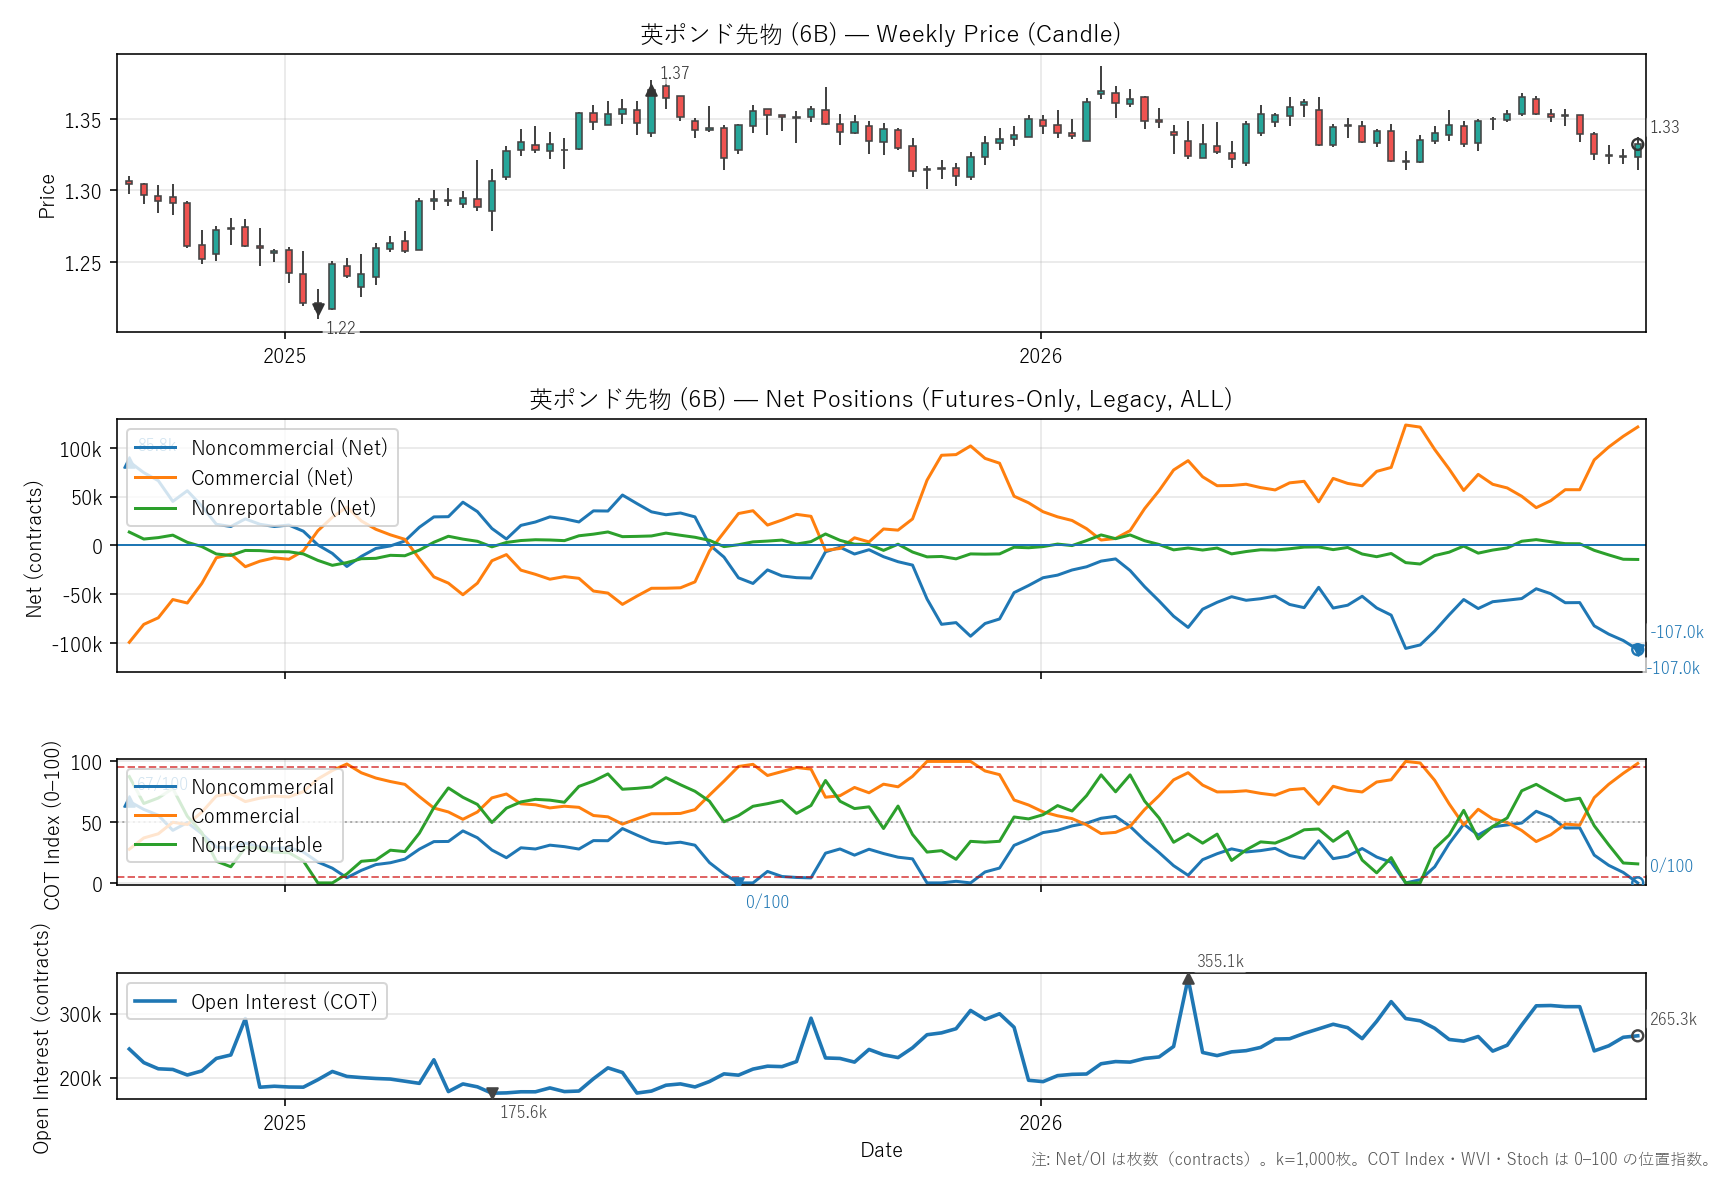Click the blue Noncommercial (Net) legend line

(x=156, y=448)
